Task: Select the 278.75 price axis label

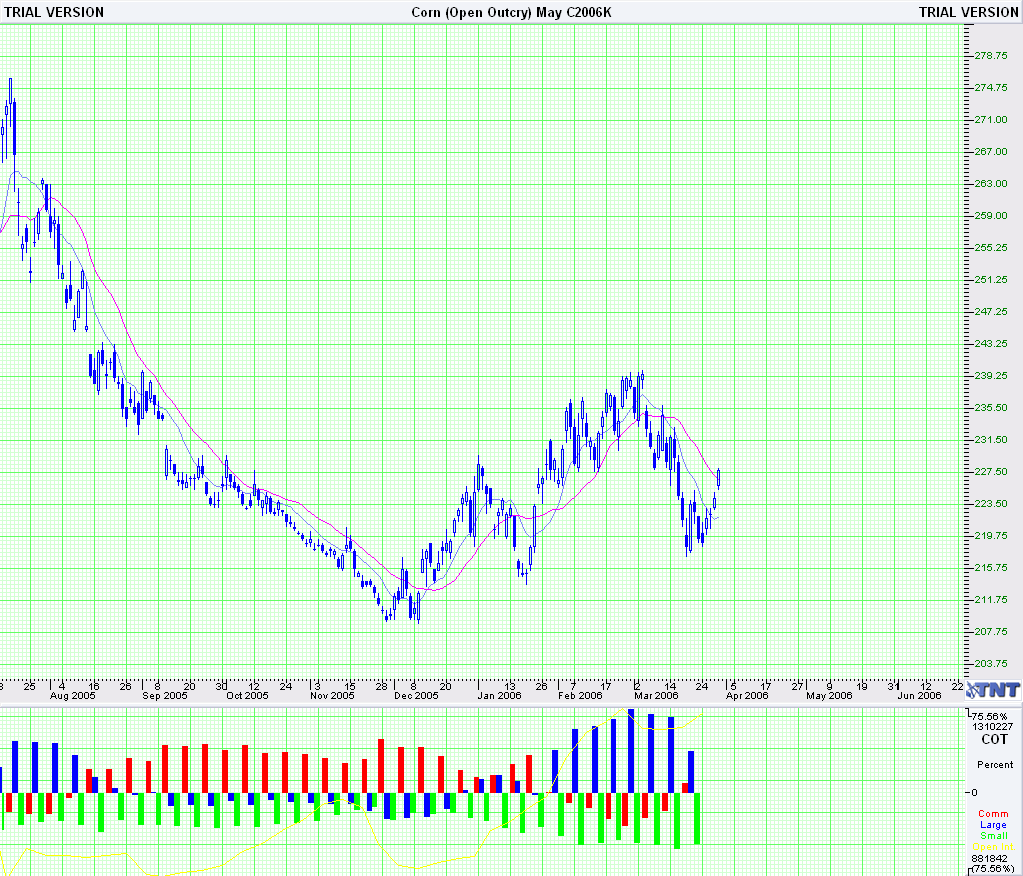Action: [991, 55]
